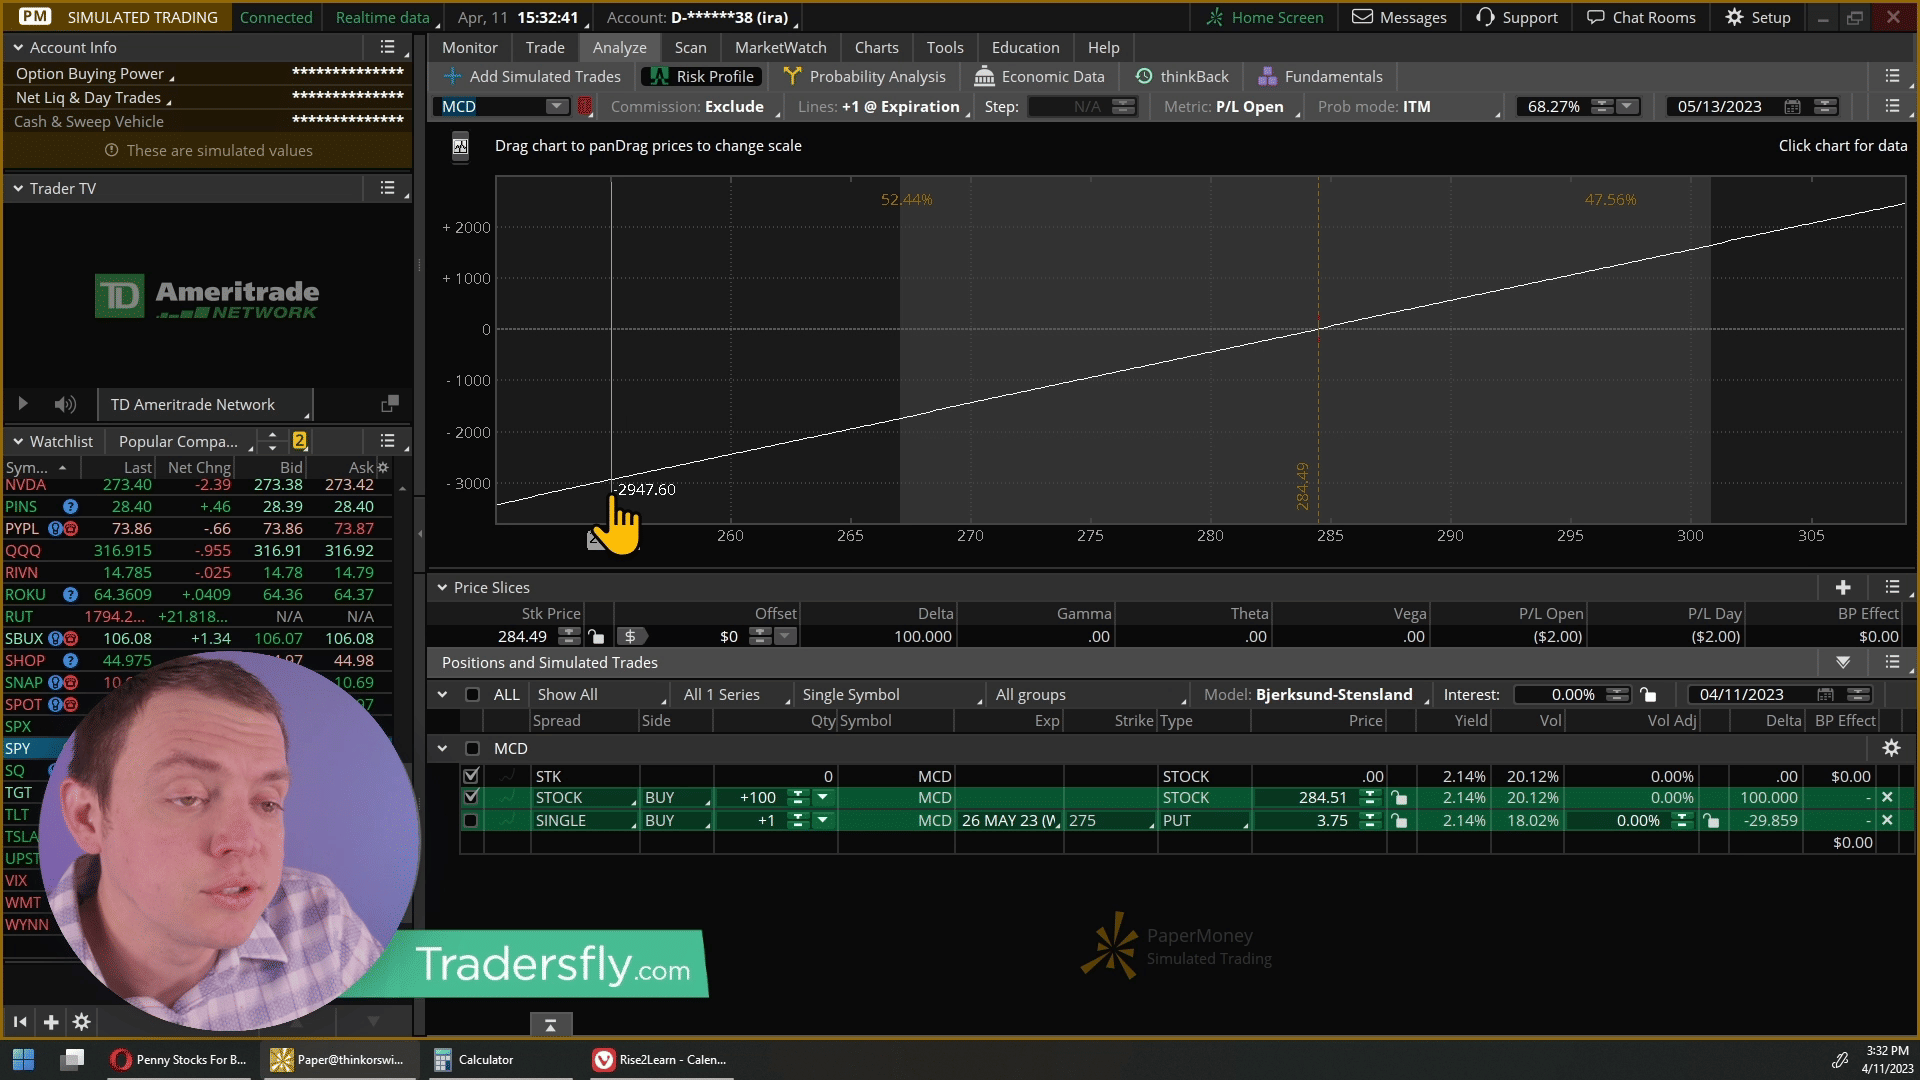Open Account Info panel menu icon
This screenshot has width=1920, height=1080.
[388, 47]
